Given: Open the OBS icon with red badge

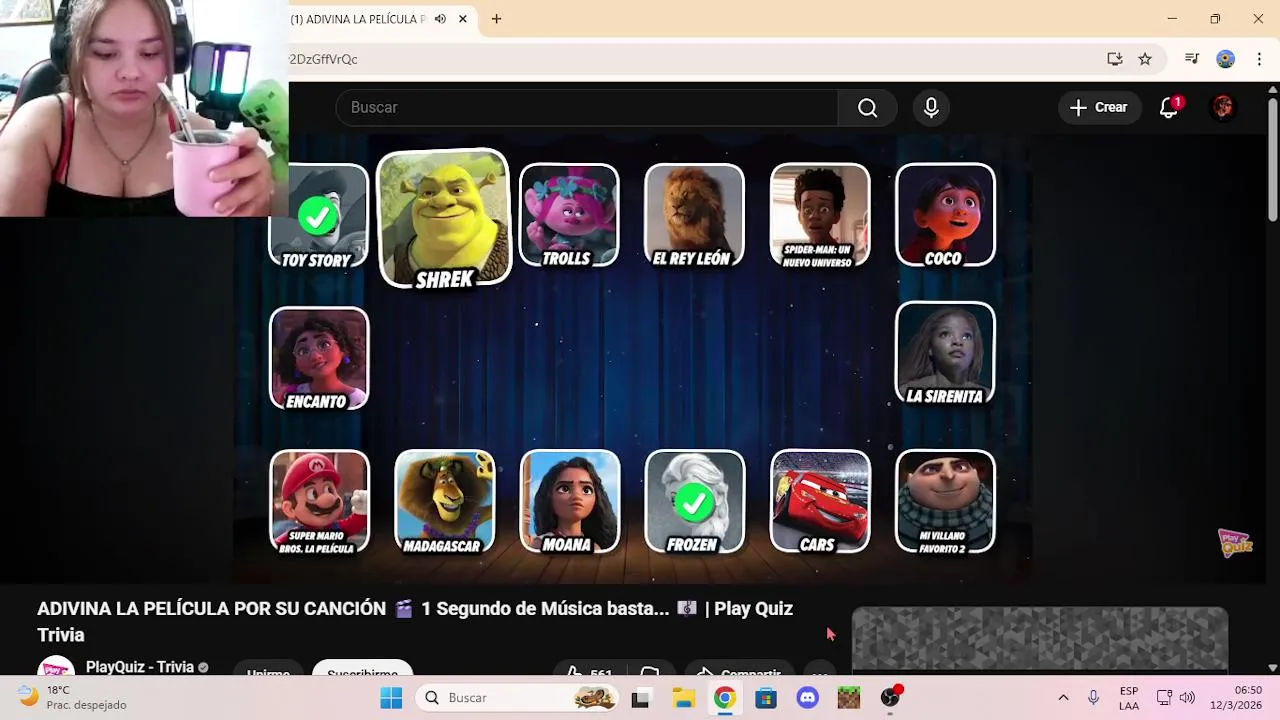Looking at the screenshot, I should pos(891,697).
